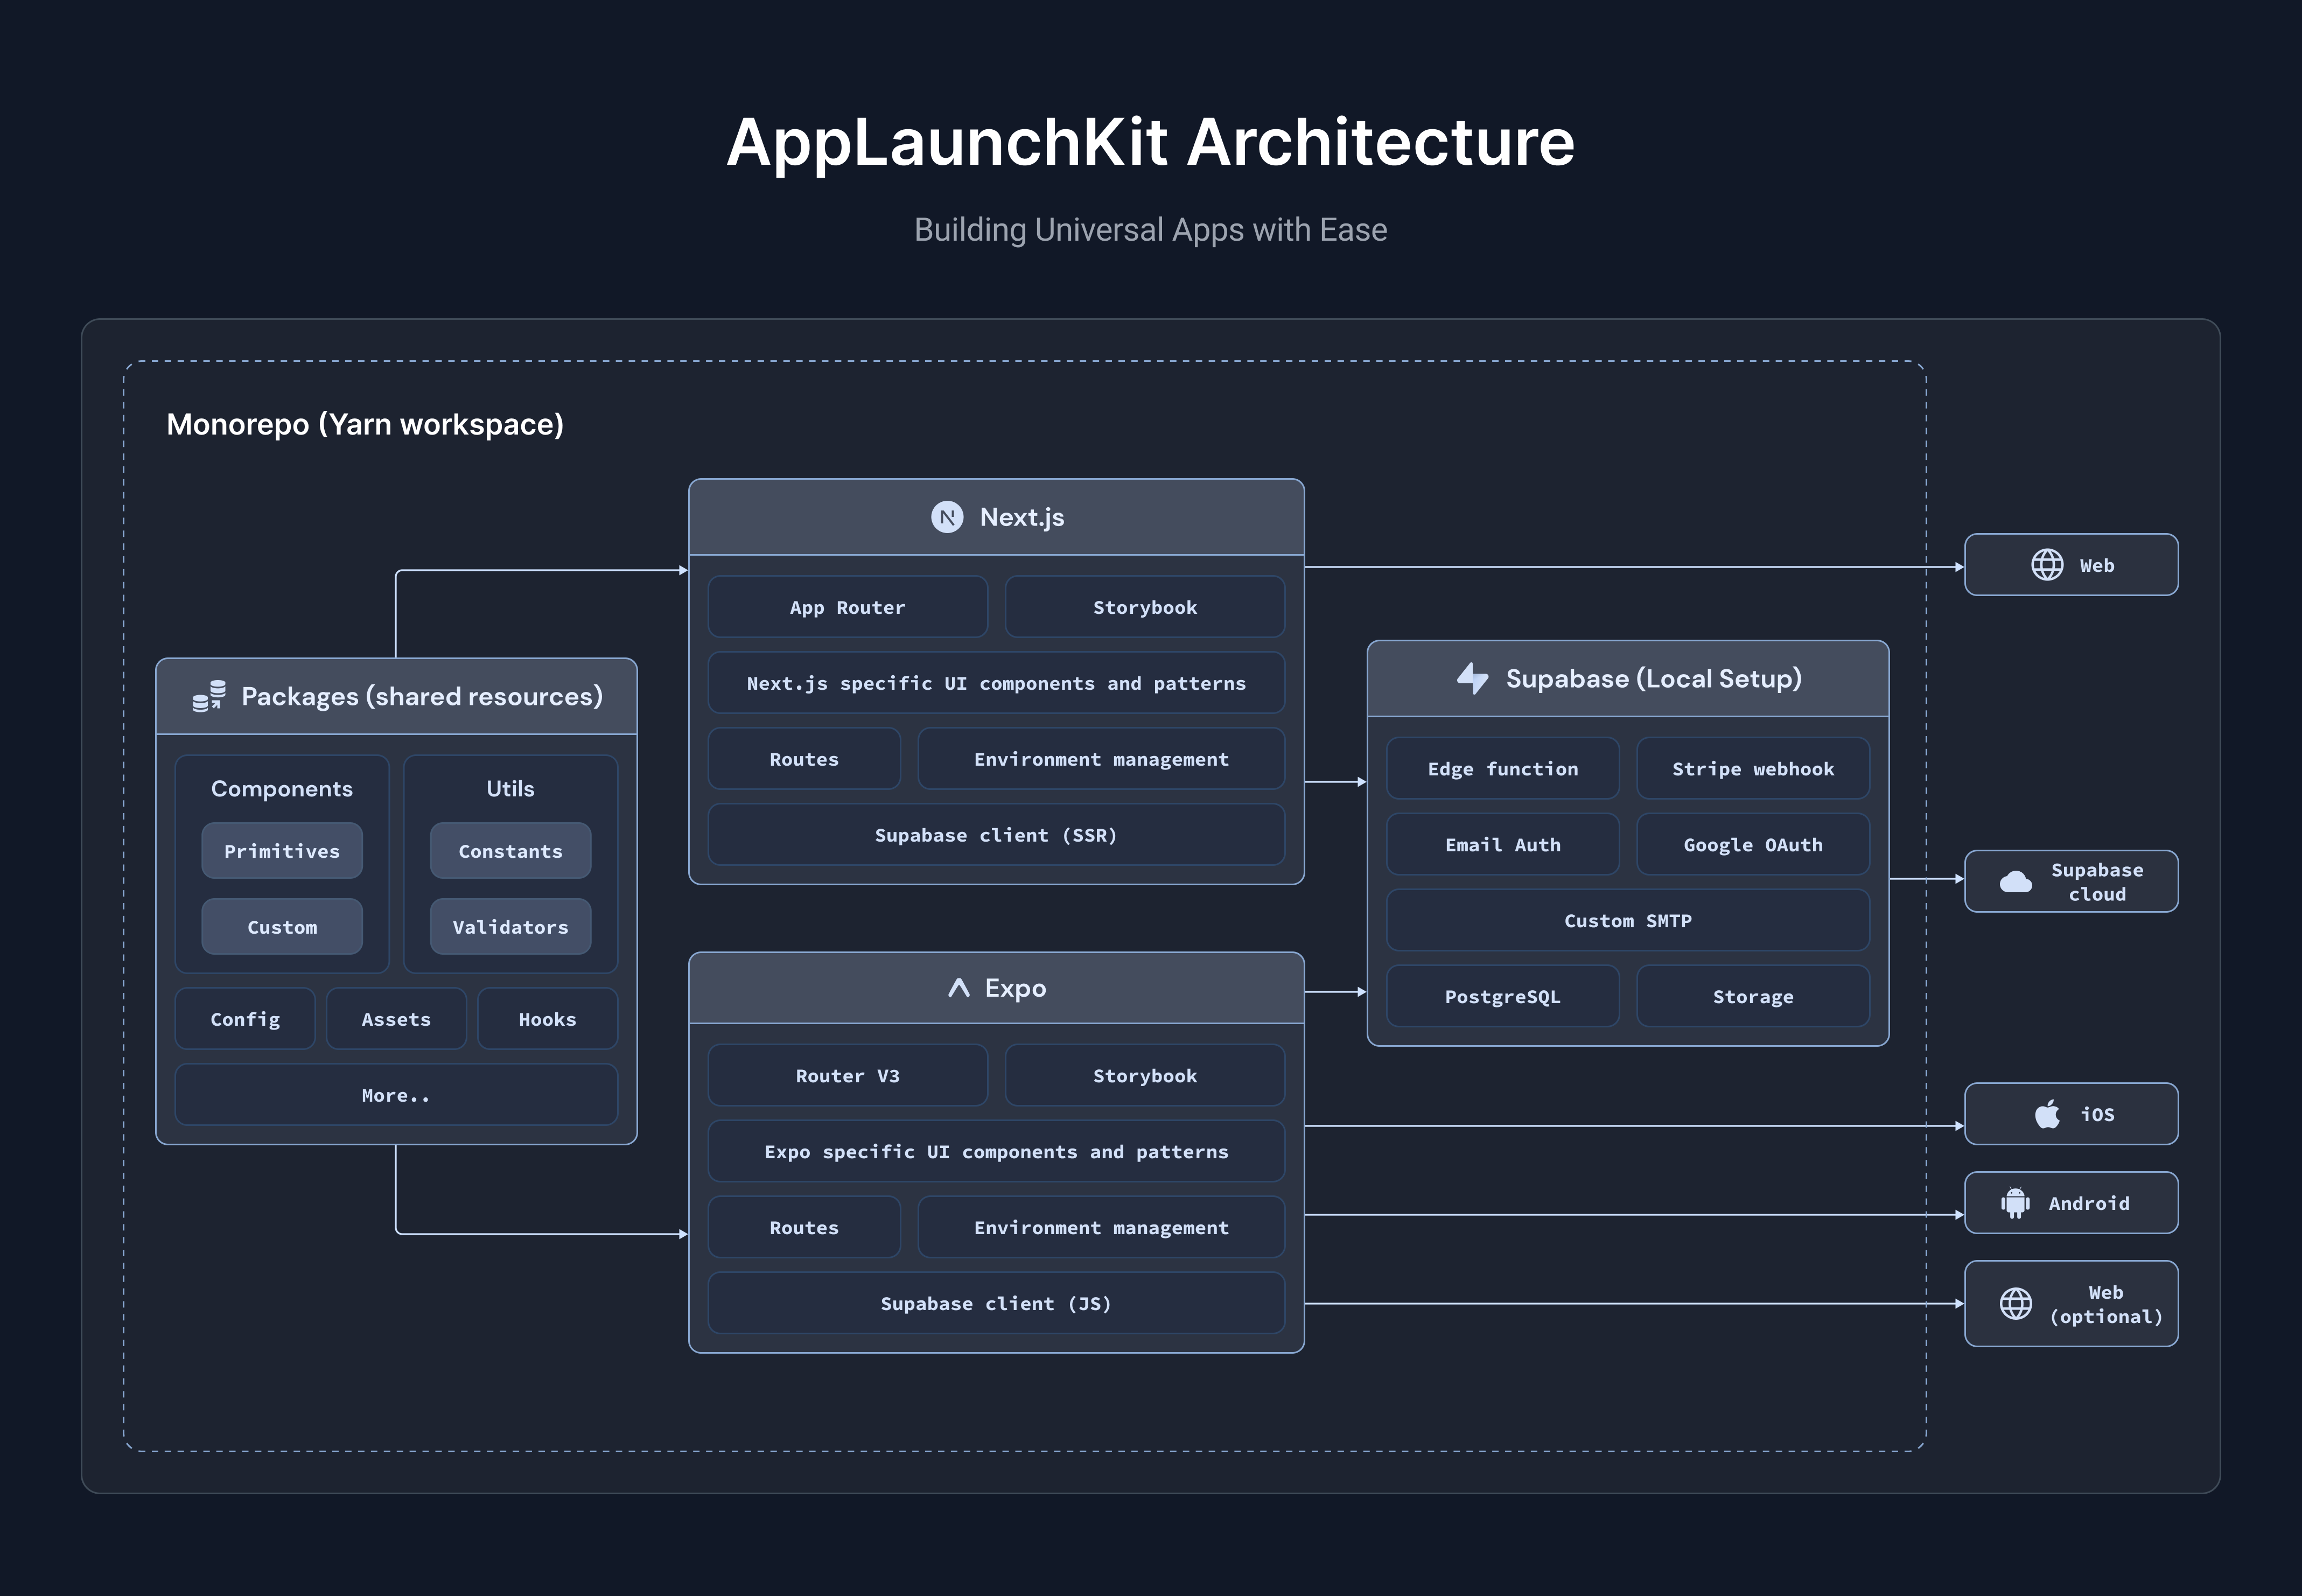The height and width of the screenshot is (1596, 2302).
Task: Click the Components group heading
Action: pyautogui.click(x=282, y=788)
